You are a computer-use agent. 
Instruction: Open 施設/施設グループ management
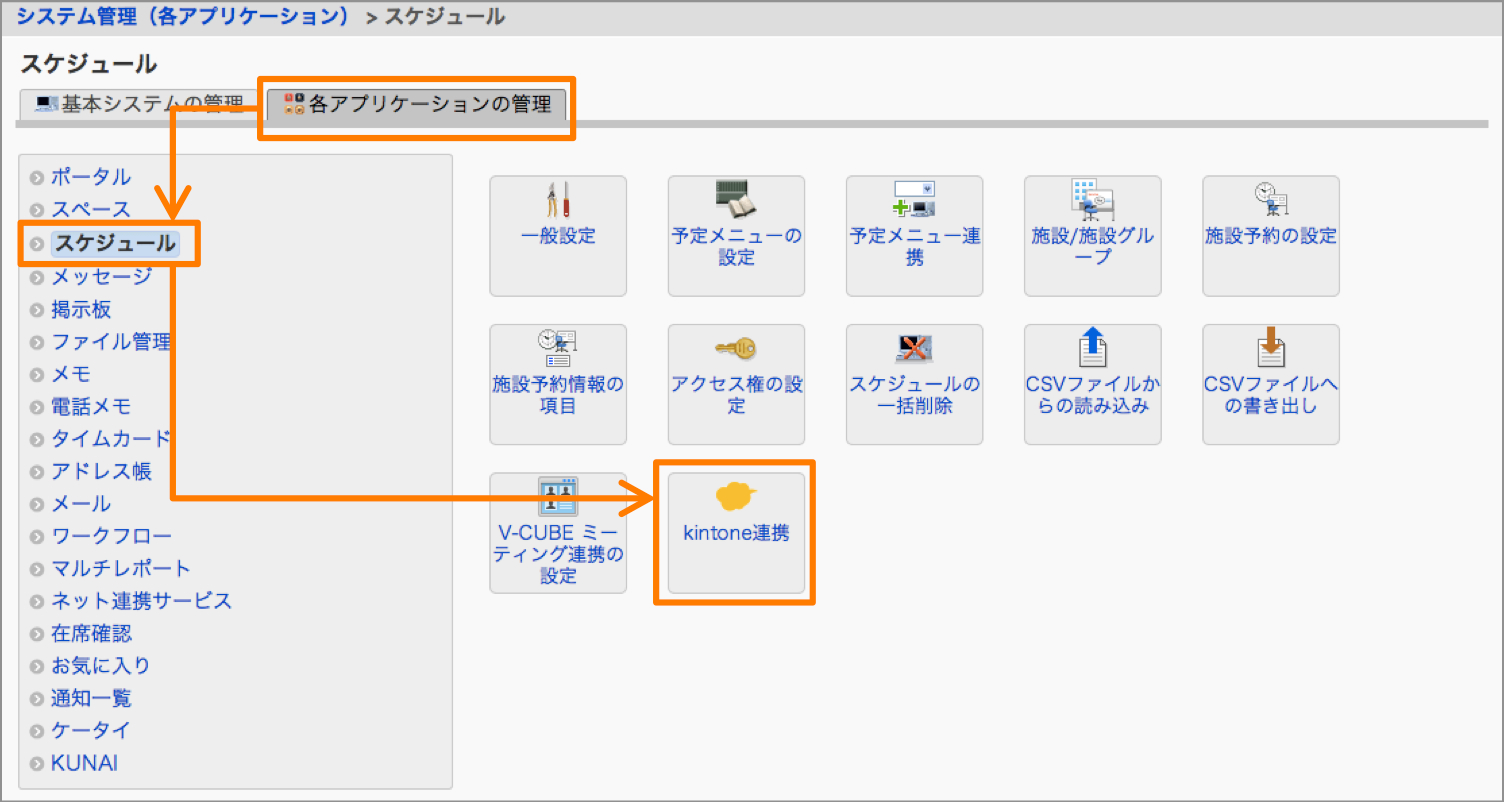[x=1091, y=236]
